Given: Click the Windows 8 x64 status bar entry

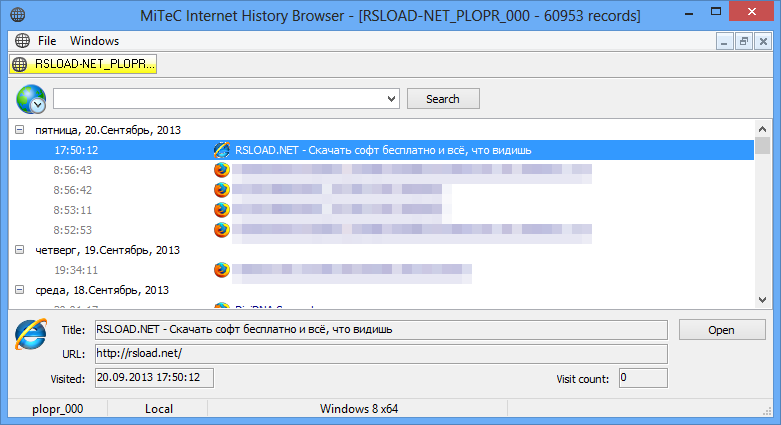Looking at the screenshot, I should (359, 409).
